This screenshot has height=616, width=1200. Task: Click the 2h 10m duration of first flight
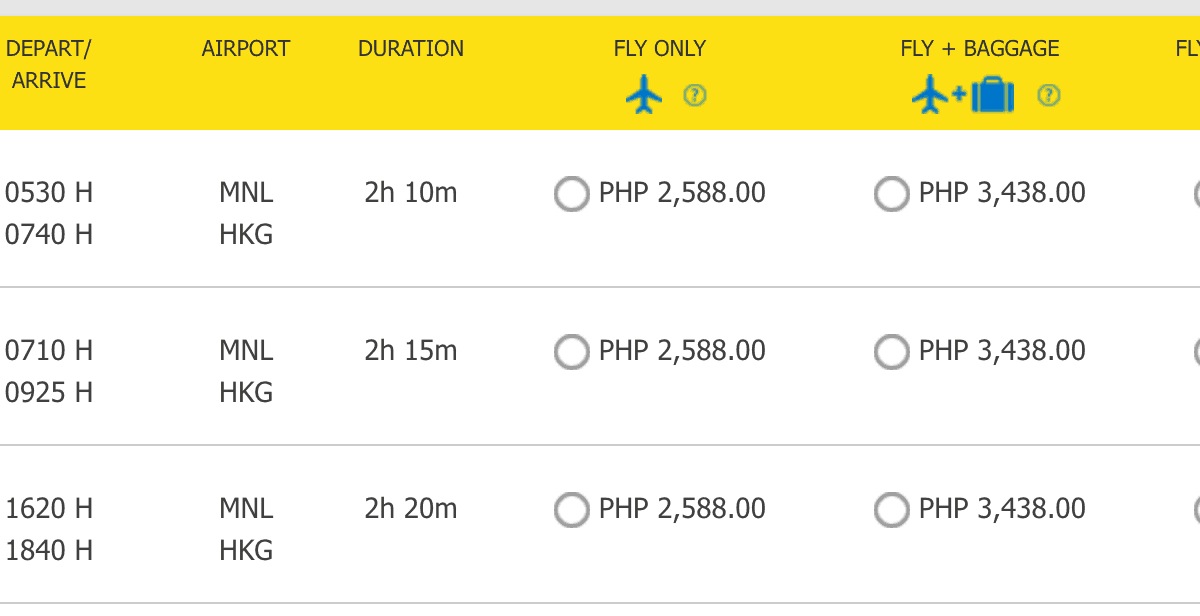click(x=411, y=192)
